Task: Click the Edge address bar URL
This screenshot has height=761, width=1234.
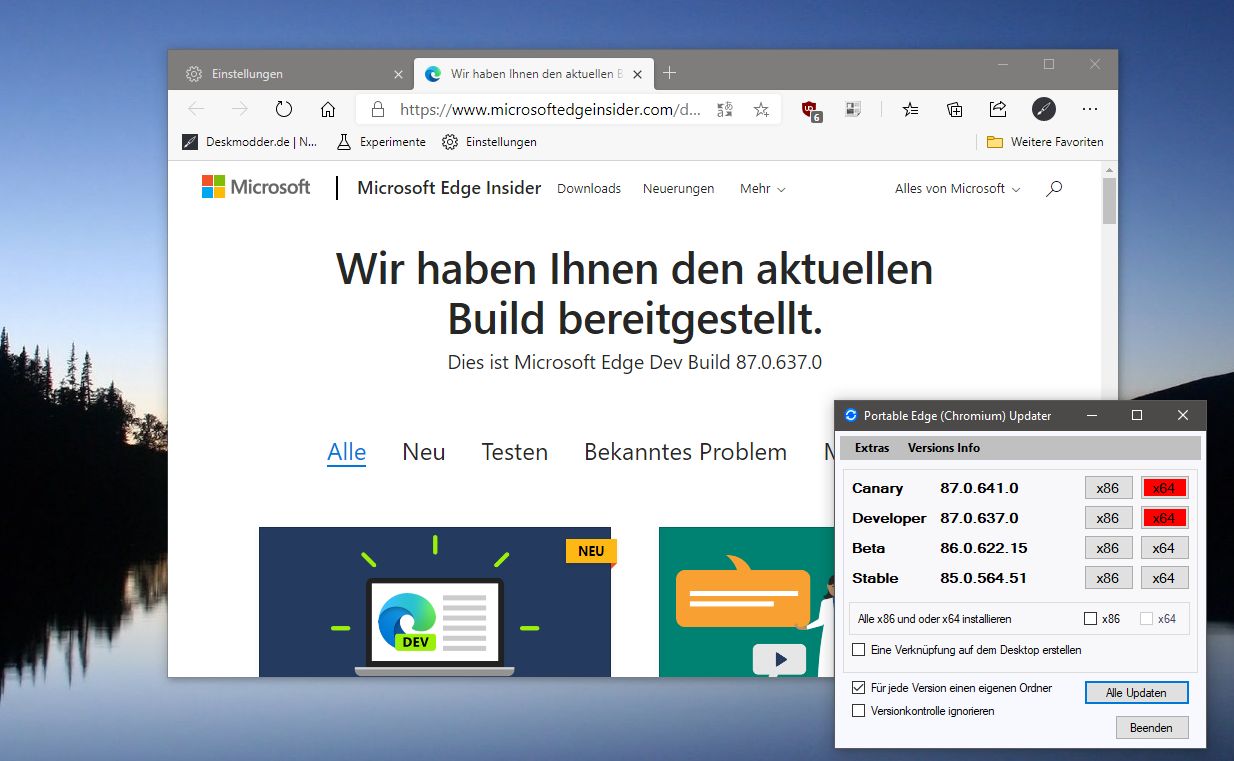Action: tap(550, 109)
